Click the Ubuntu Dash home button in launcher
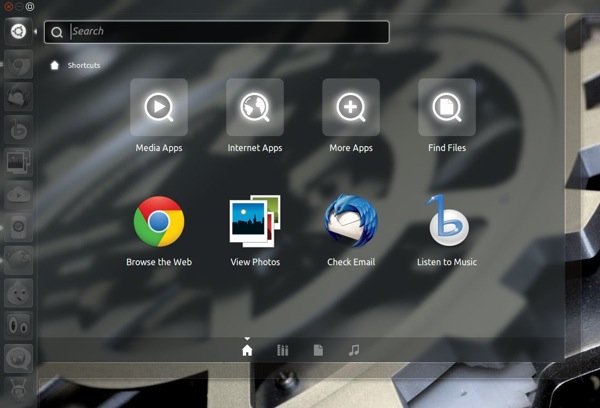The image size is (600, 408). pyautogui.click(x=18, y=31)
